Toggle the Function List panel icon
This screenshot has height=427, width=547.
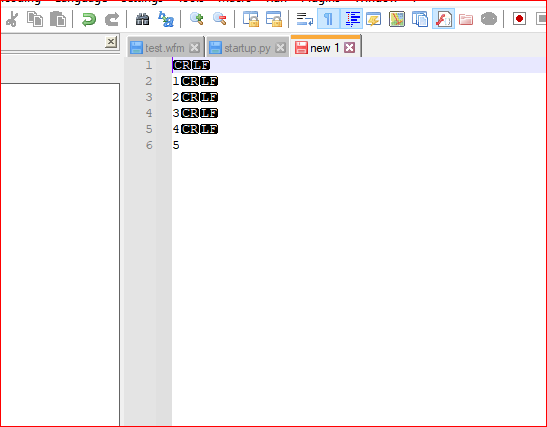click(443, 19)
